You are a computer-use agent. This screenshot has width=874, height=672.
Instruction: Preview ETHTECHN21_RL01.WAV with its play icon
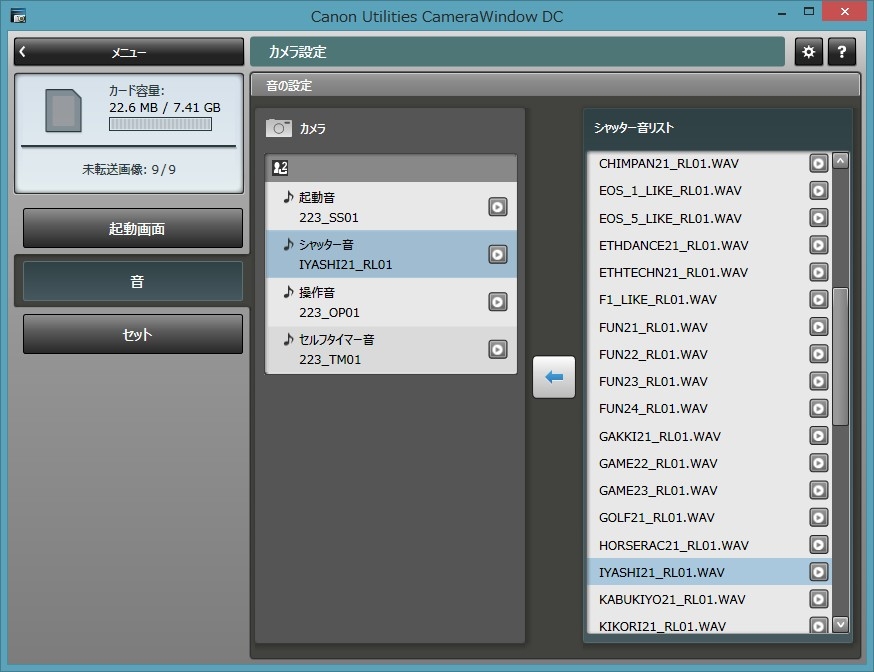pyautogui.click(x=818, y=272)
